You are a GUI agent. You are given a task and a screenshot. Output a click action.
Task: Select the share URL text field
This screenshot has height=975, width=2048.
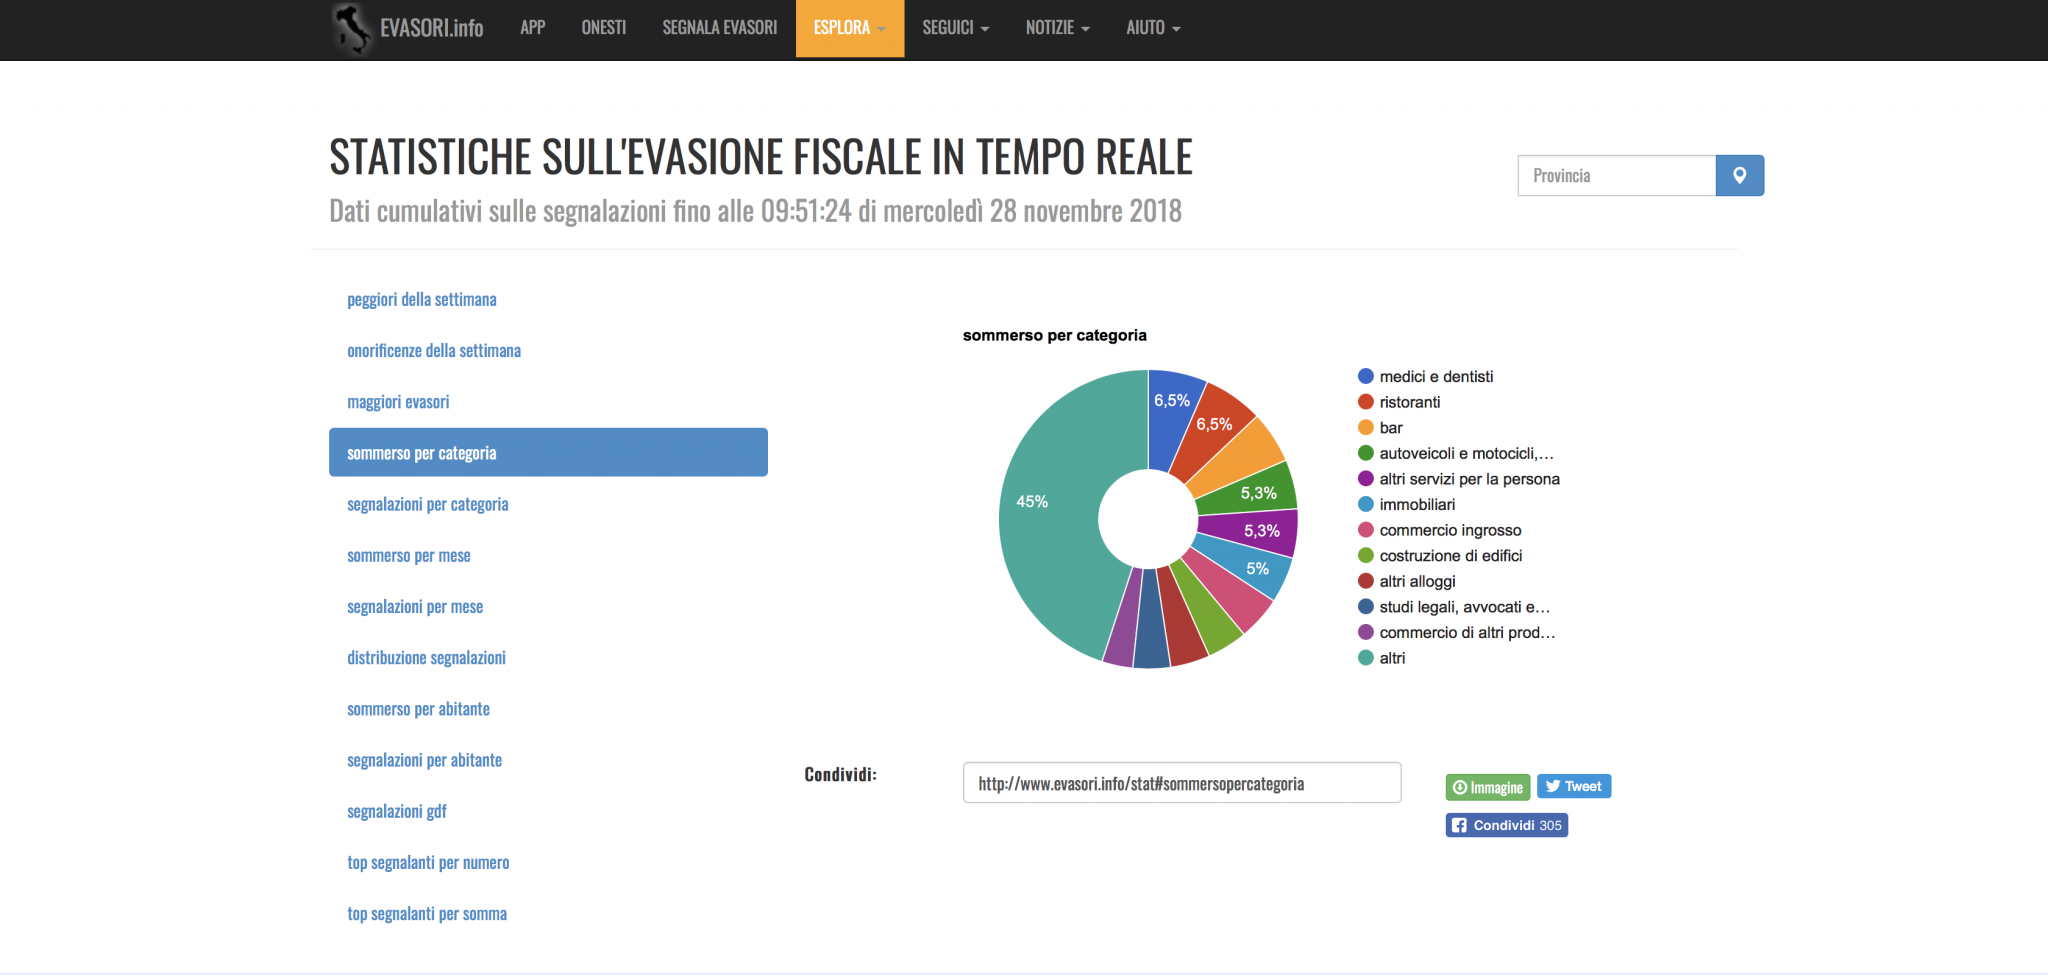[1181, 783]
